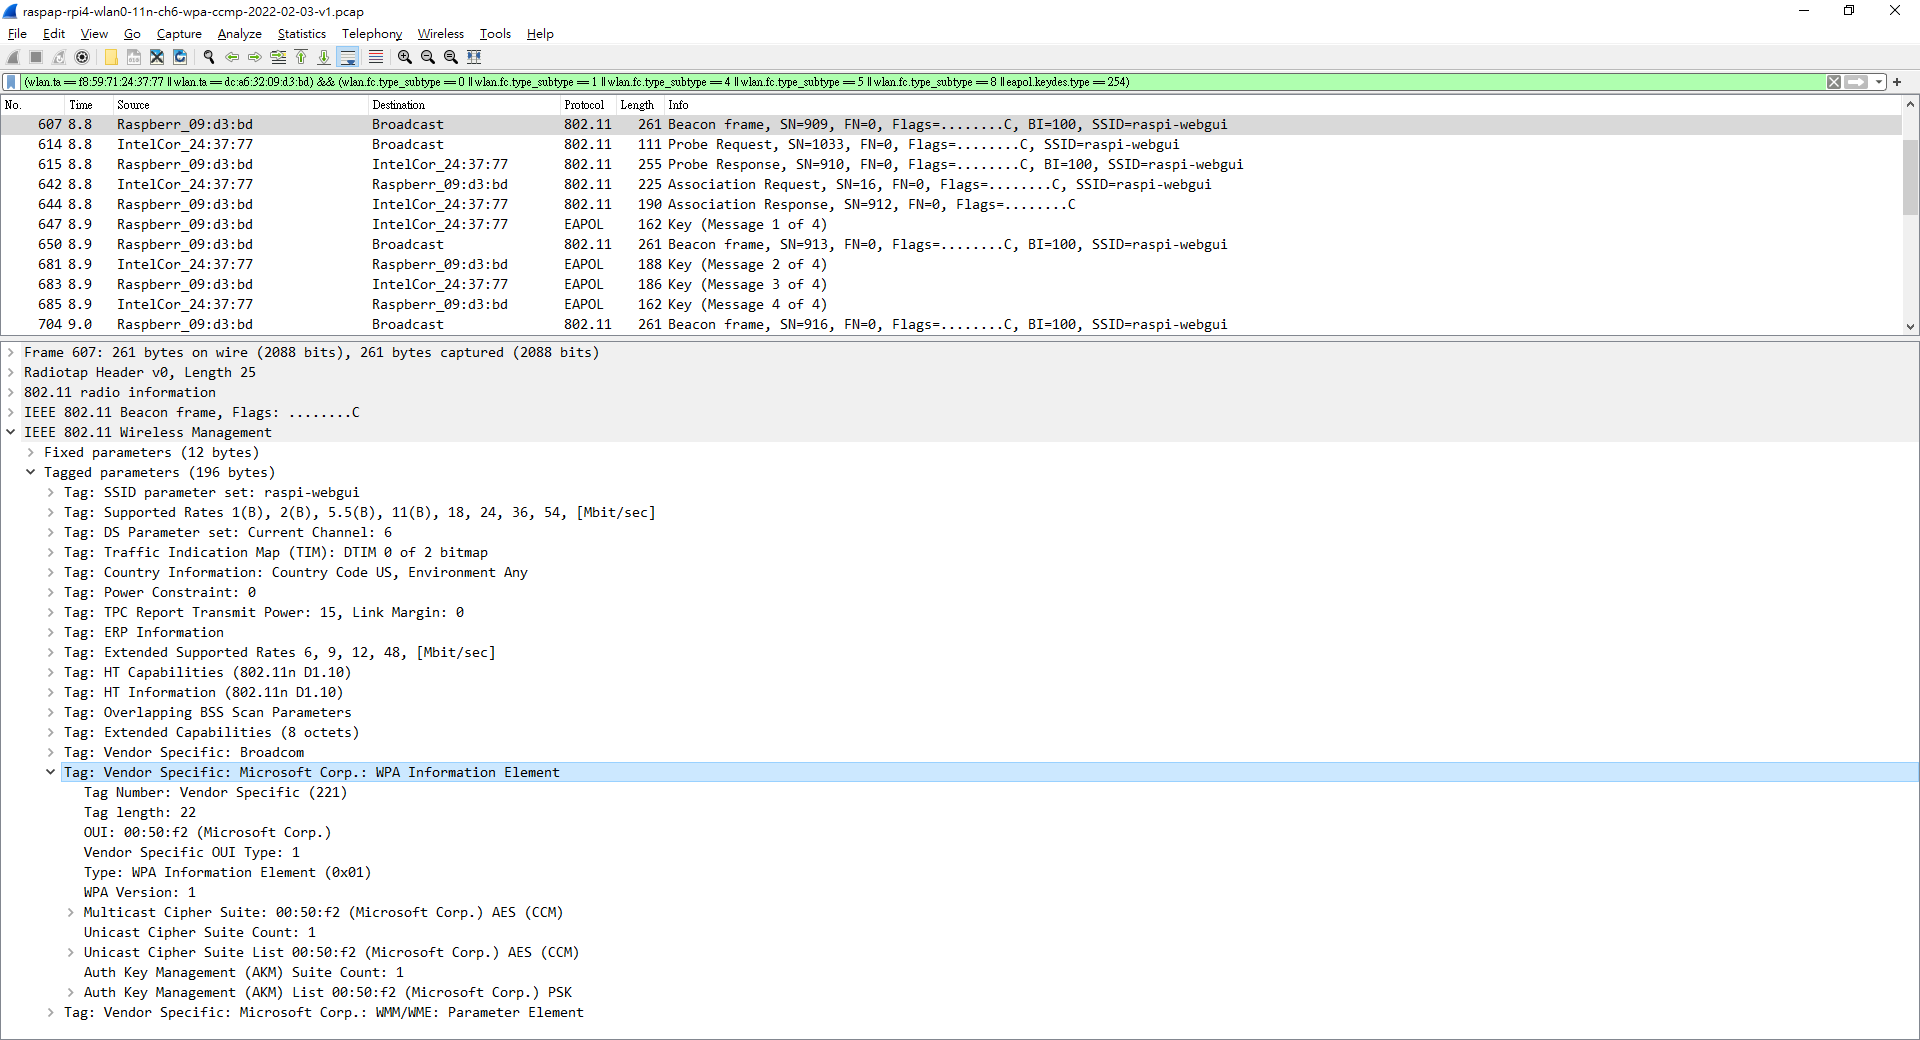Clear the display filter with X
The height and width of the screenshot is (1040, 1920).
(1834, 82)
